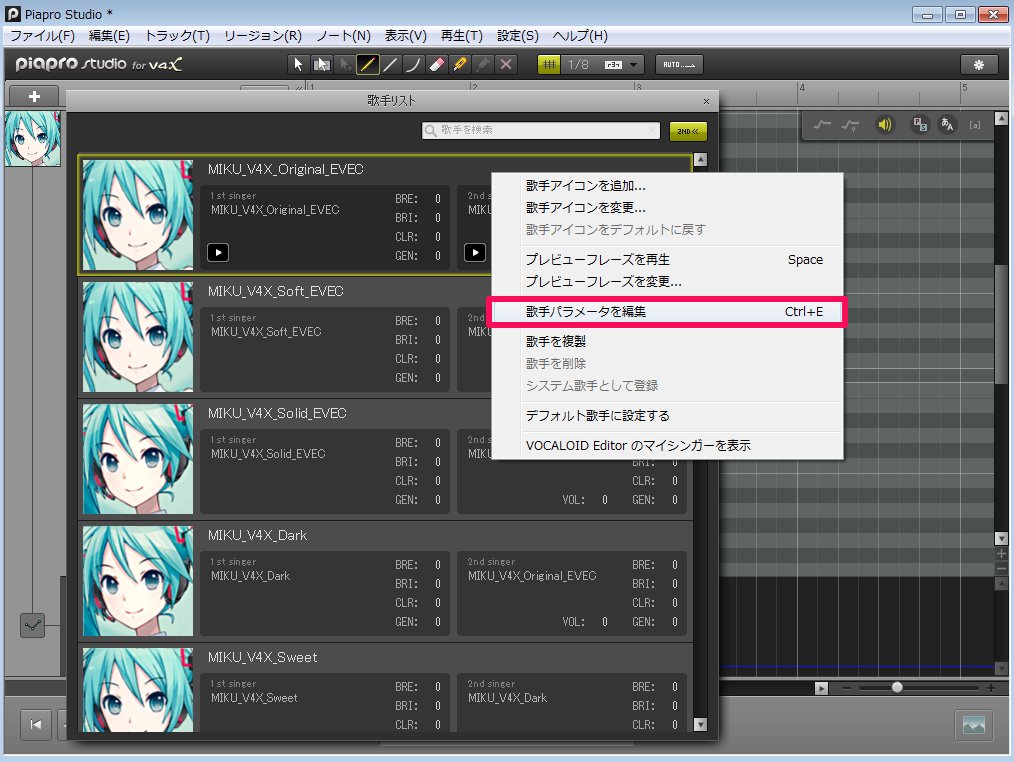This screenshot has height=762, width=1014.
Task: Open the ヘルプ(H) menu
Action: point(580,36)
